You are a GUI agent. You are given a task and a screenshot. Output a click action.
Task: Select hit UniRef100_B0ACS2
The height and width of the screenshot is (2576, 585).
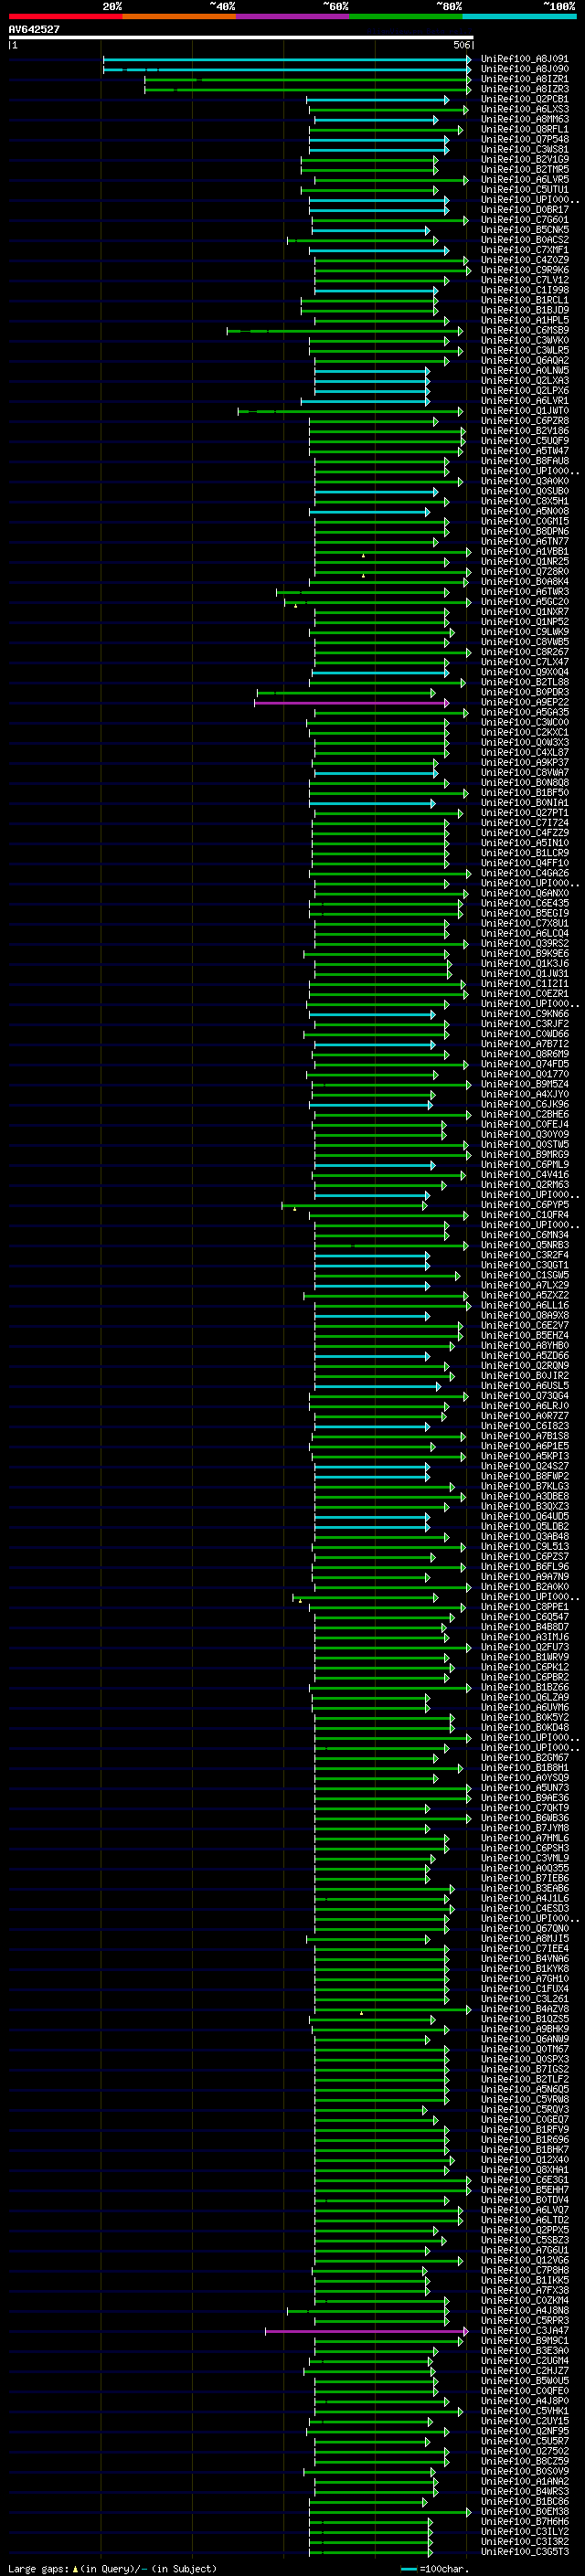[x=524, y=240]
